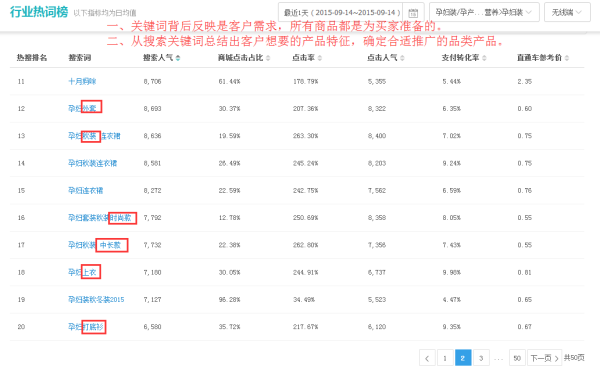
Task: Select search popularity value 6,580
Action: [x=152, y=327]
